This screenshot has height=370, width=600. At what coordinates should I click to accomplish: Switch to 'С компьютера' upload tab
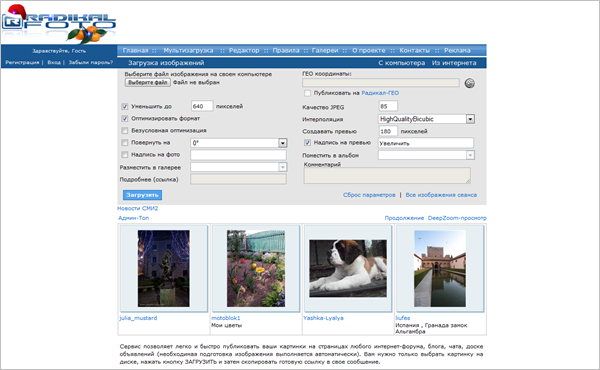(402, 63)
